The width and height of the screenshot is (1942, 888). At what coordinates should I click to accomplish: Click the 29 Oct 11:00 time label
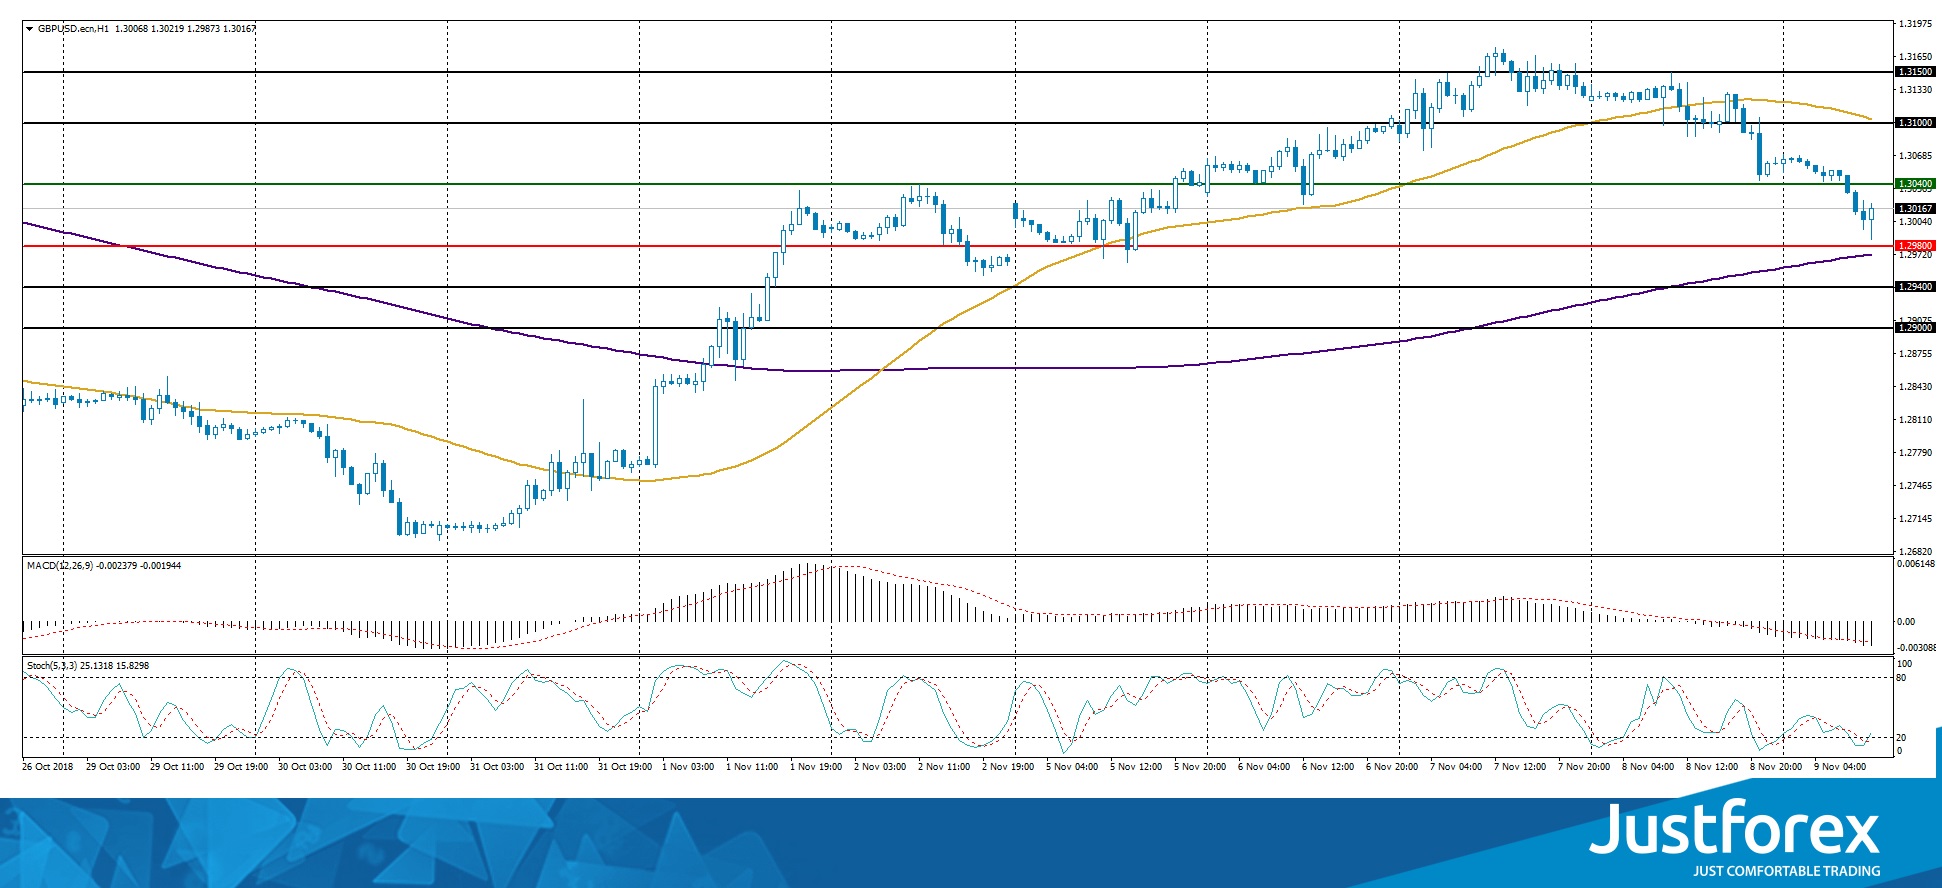177,767
